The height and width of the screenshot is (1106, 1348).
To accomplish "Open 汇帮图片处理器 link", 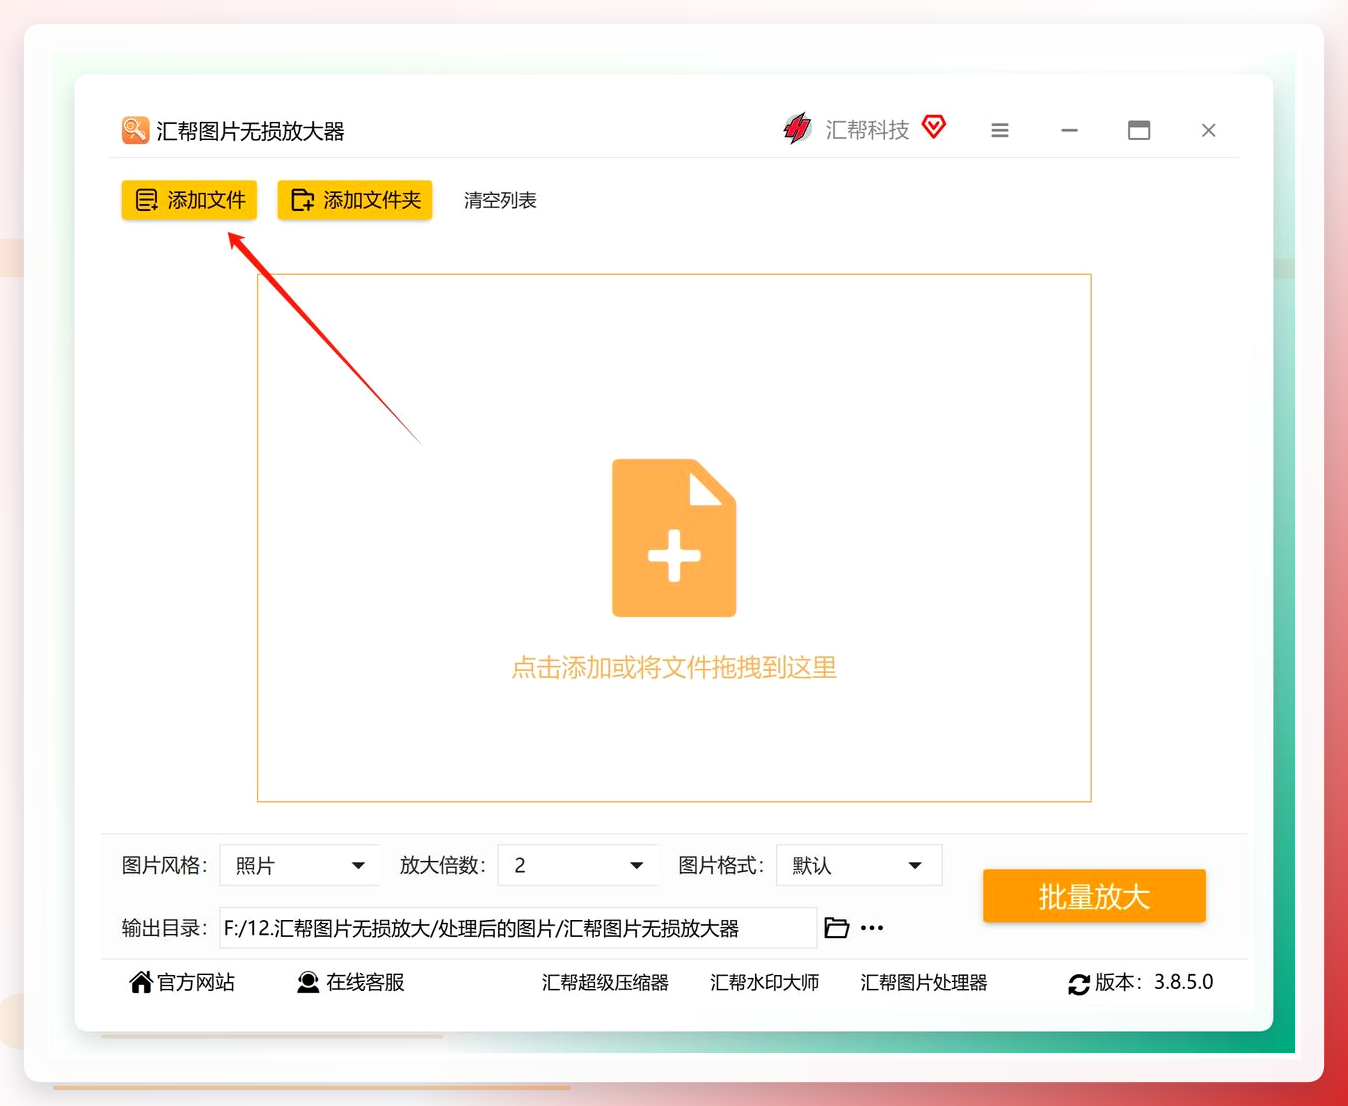I will tap(923, 983).
